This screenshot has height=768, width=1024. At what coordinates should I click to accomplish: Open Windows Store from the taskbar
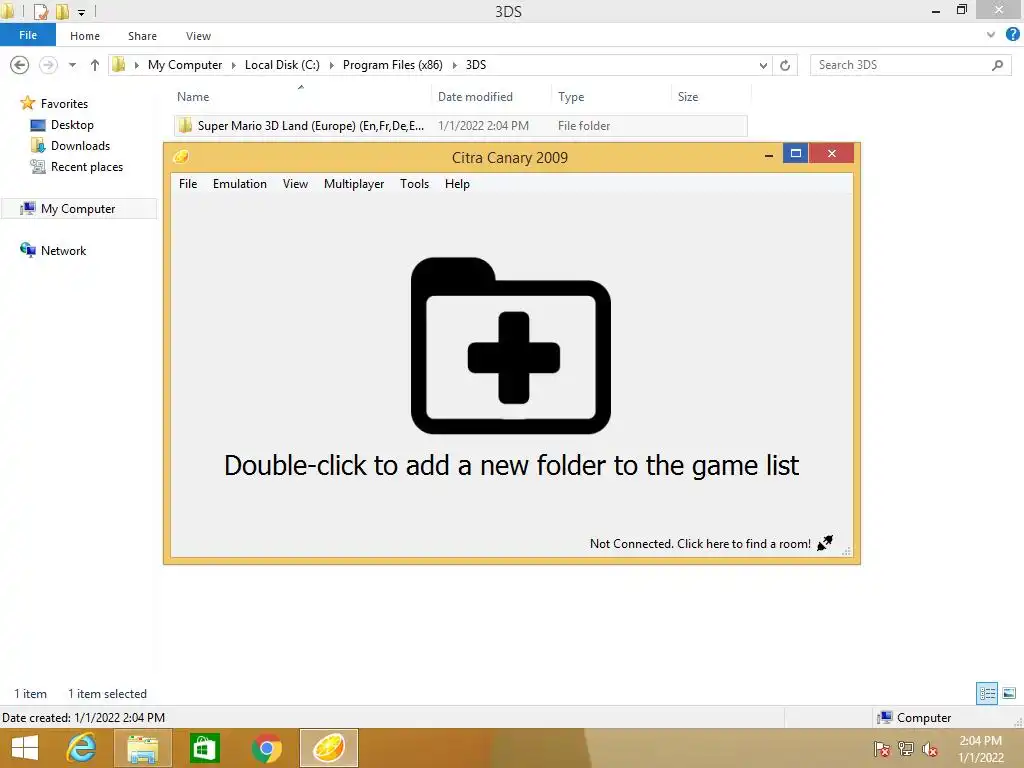[x=204, y=748]
